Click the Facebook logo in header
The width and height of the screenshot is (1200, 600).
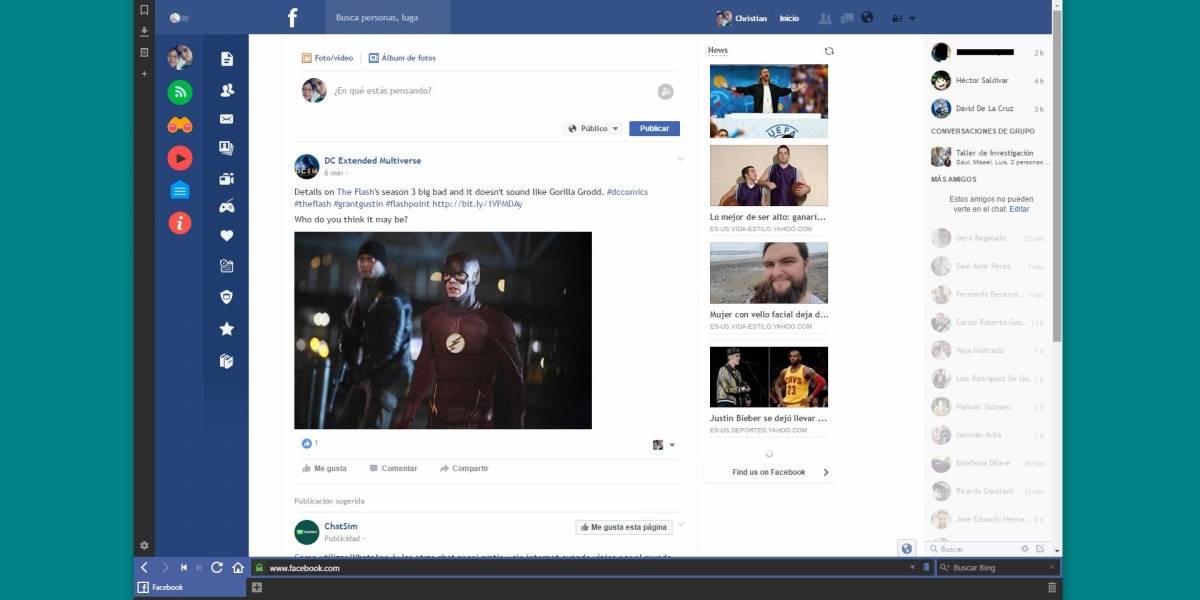(293, 18)
